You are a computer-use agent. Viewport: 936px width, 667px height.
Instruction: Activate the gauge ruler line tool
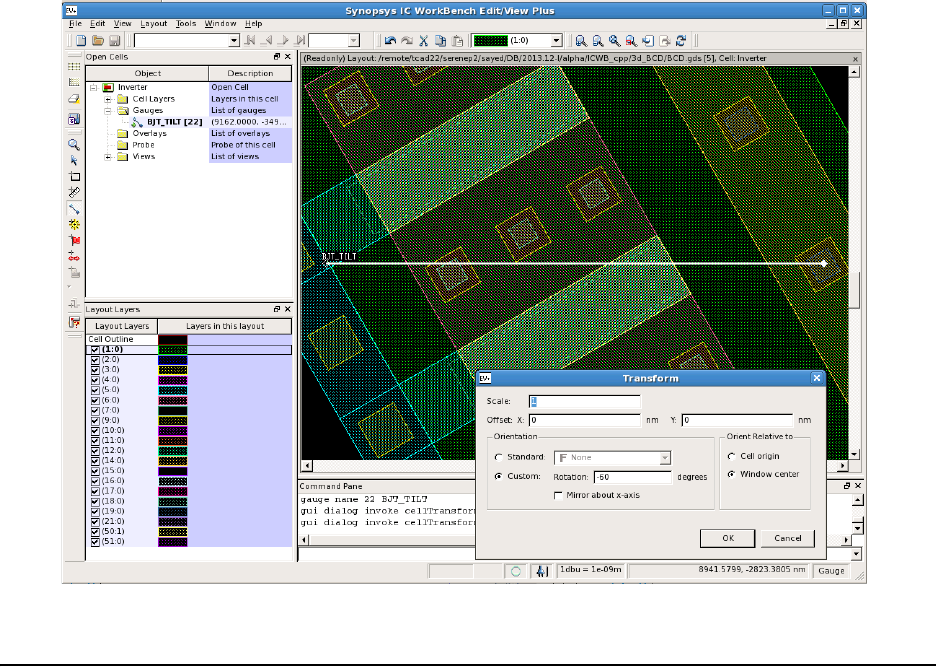click(x=73, y=209)
